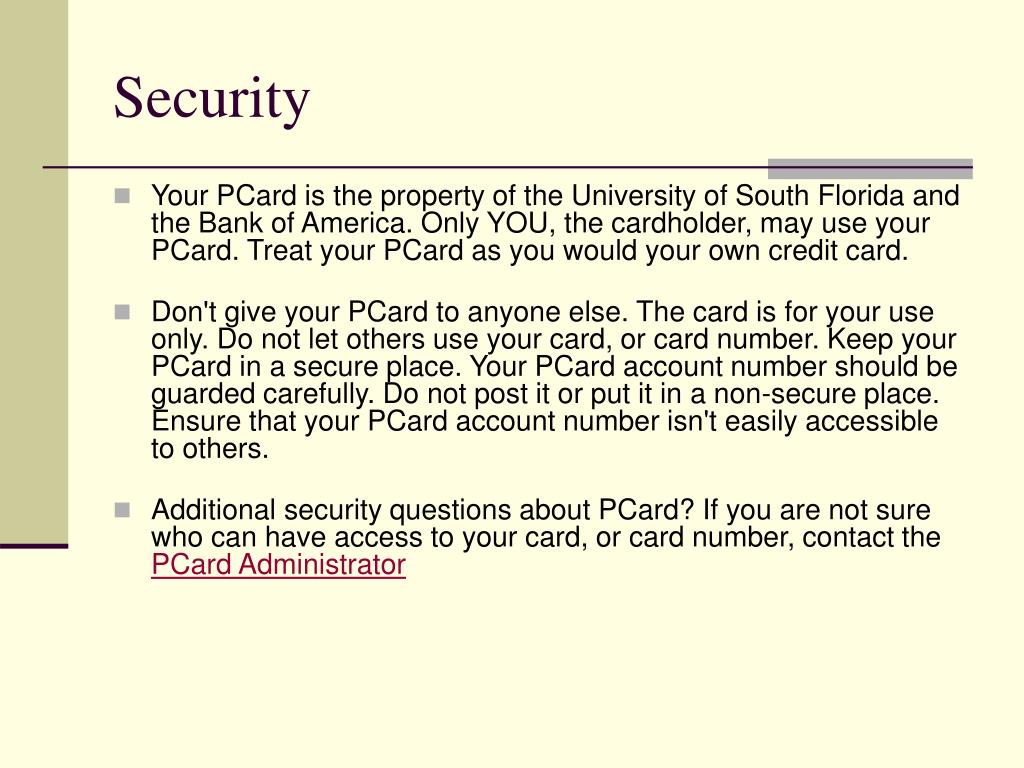1024x768 pixels.
Task: Open the PCard Administrator link
Action: [278, 564]
